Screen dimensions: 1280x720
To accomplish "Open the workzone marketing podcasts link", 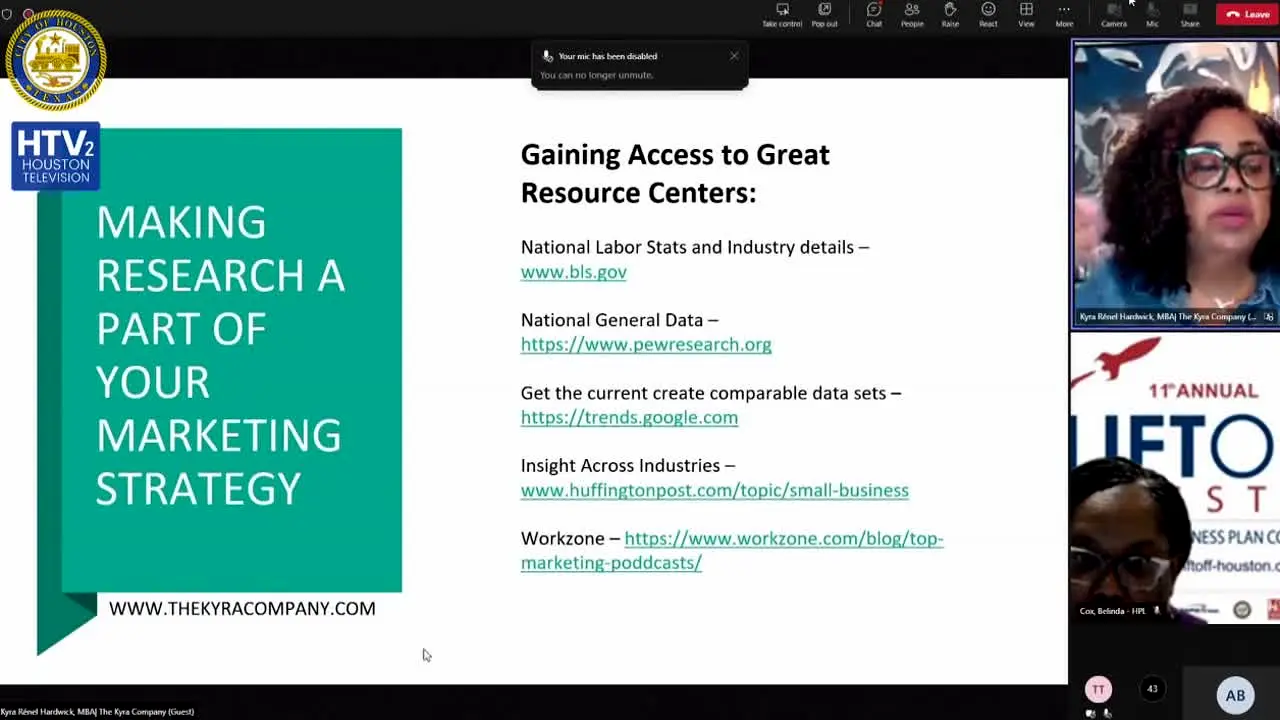I will (732, 551).
